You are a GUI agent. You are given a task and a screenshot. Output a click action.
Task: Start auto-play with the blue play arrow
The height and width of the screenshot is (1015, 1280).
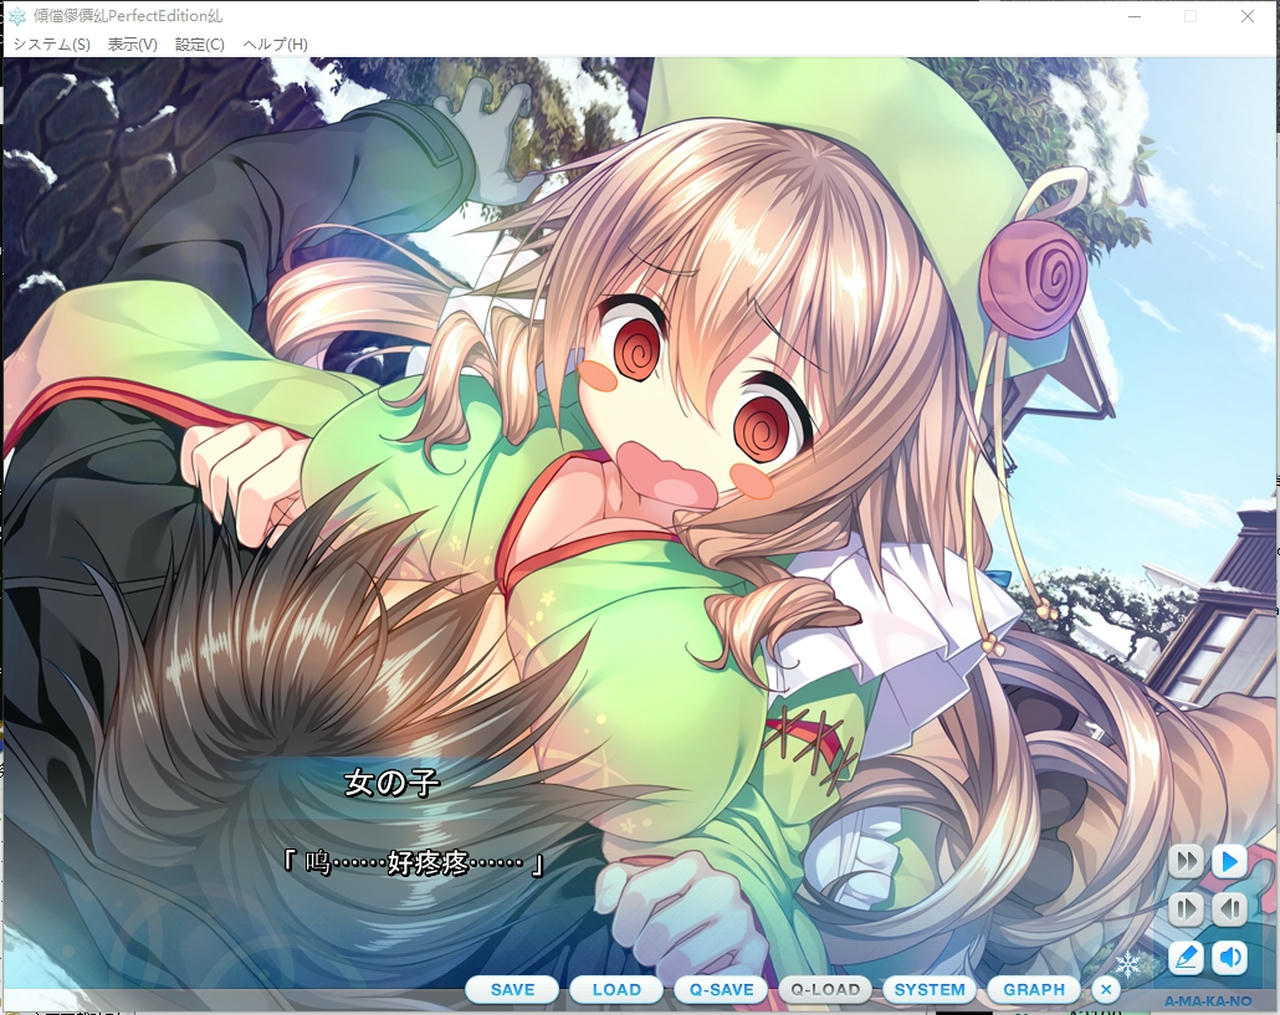(x=1230, y=861)
